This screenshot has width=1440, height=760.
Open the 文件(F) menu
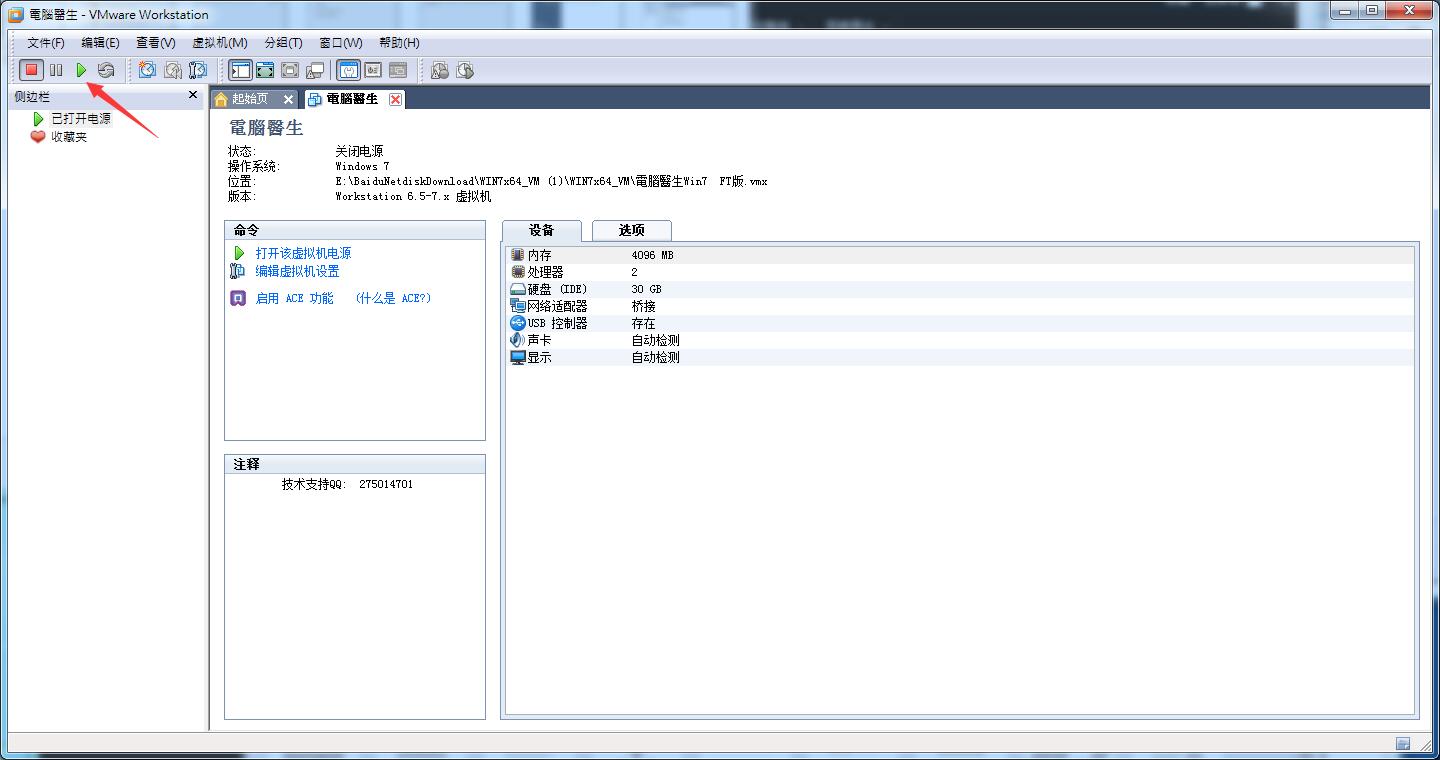pyautogui.click(x=46, y=43)
